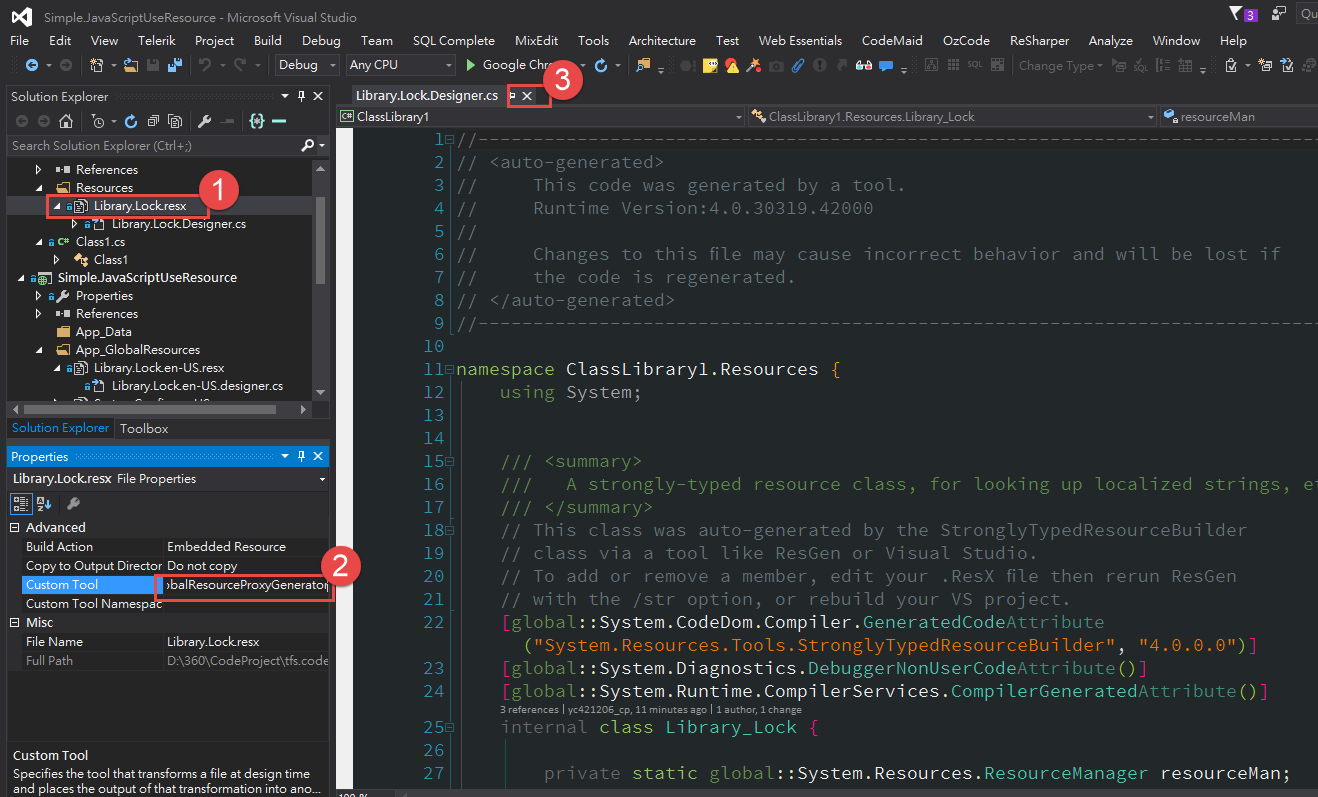The height and width of the screenshot is (797, 1318).
Task: Open the ReSharper menu
Action: click(x=1039, y=40)
